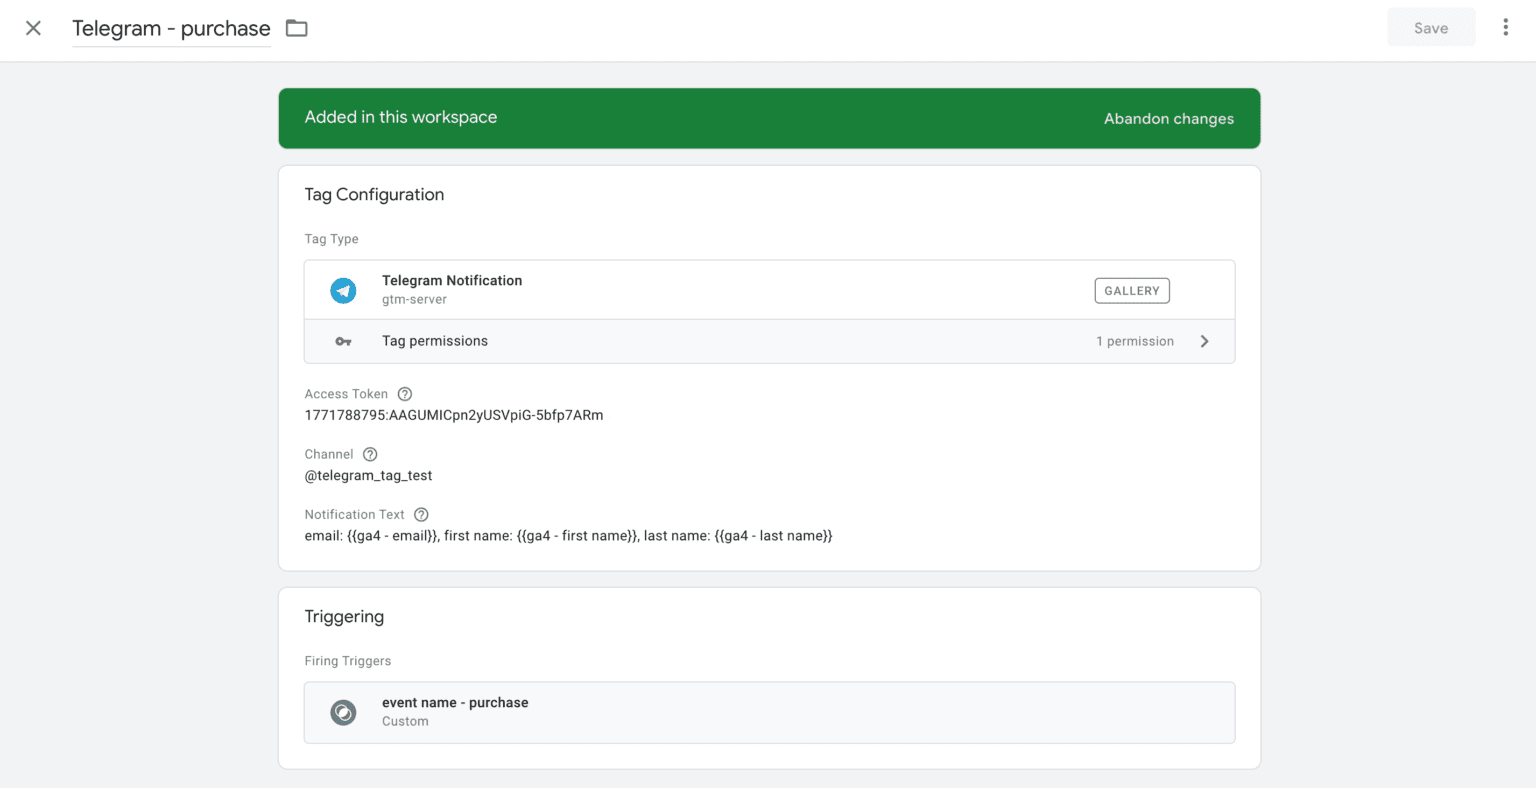Select the Telegram Notification tag type row
Image resolution: width=1536 pixels, height=788 pixels.
[769, 290]
